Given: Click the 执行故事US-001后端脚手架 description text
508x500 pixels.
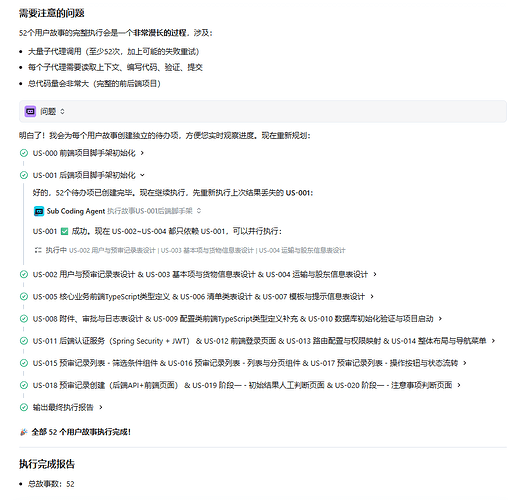Looking at the screenshot, I should [150, 211].
